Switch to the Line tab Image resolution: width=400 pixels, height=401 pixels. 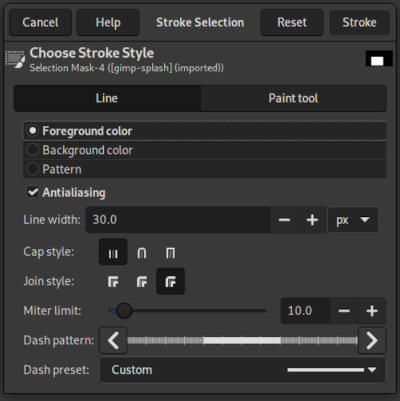coord(107,98)
